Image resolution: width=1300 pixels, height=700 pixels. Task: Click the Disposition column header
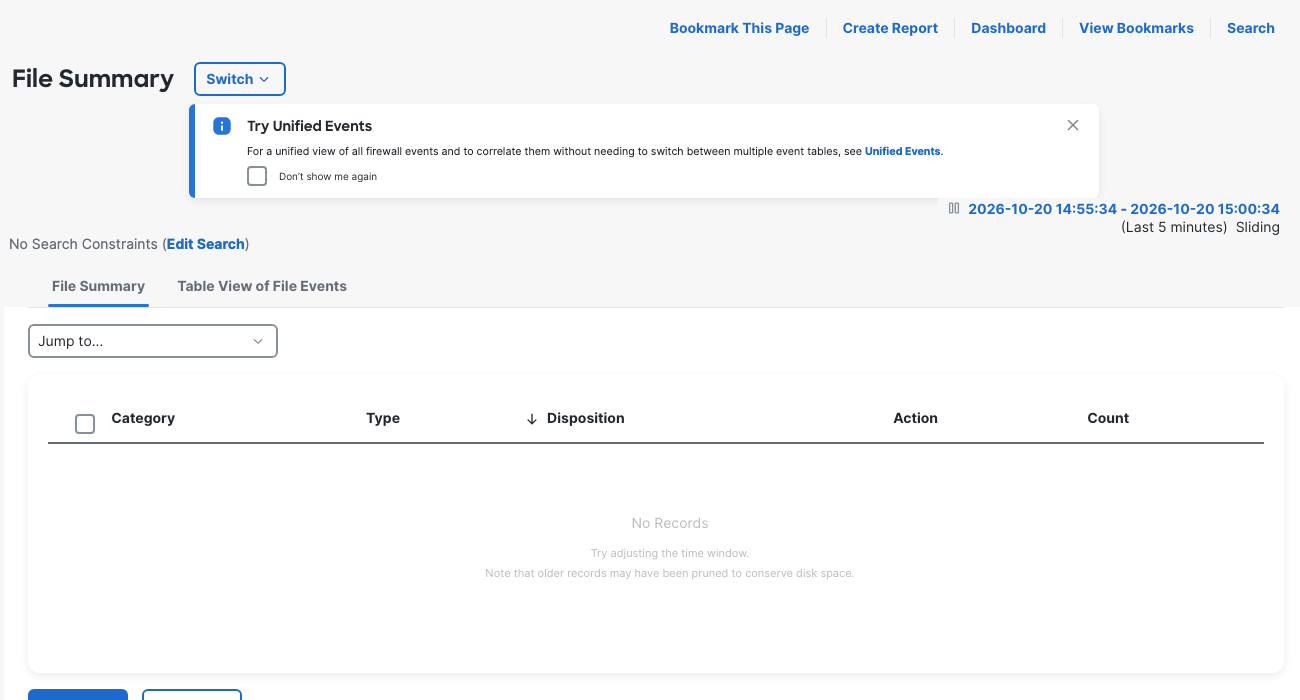coord(586,418)
